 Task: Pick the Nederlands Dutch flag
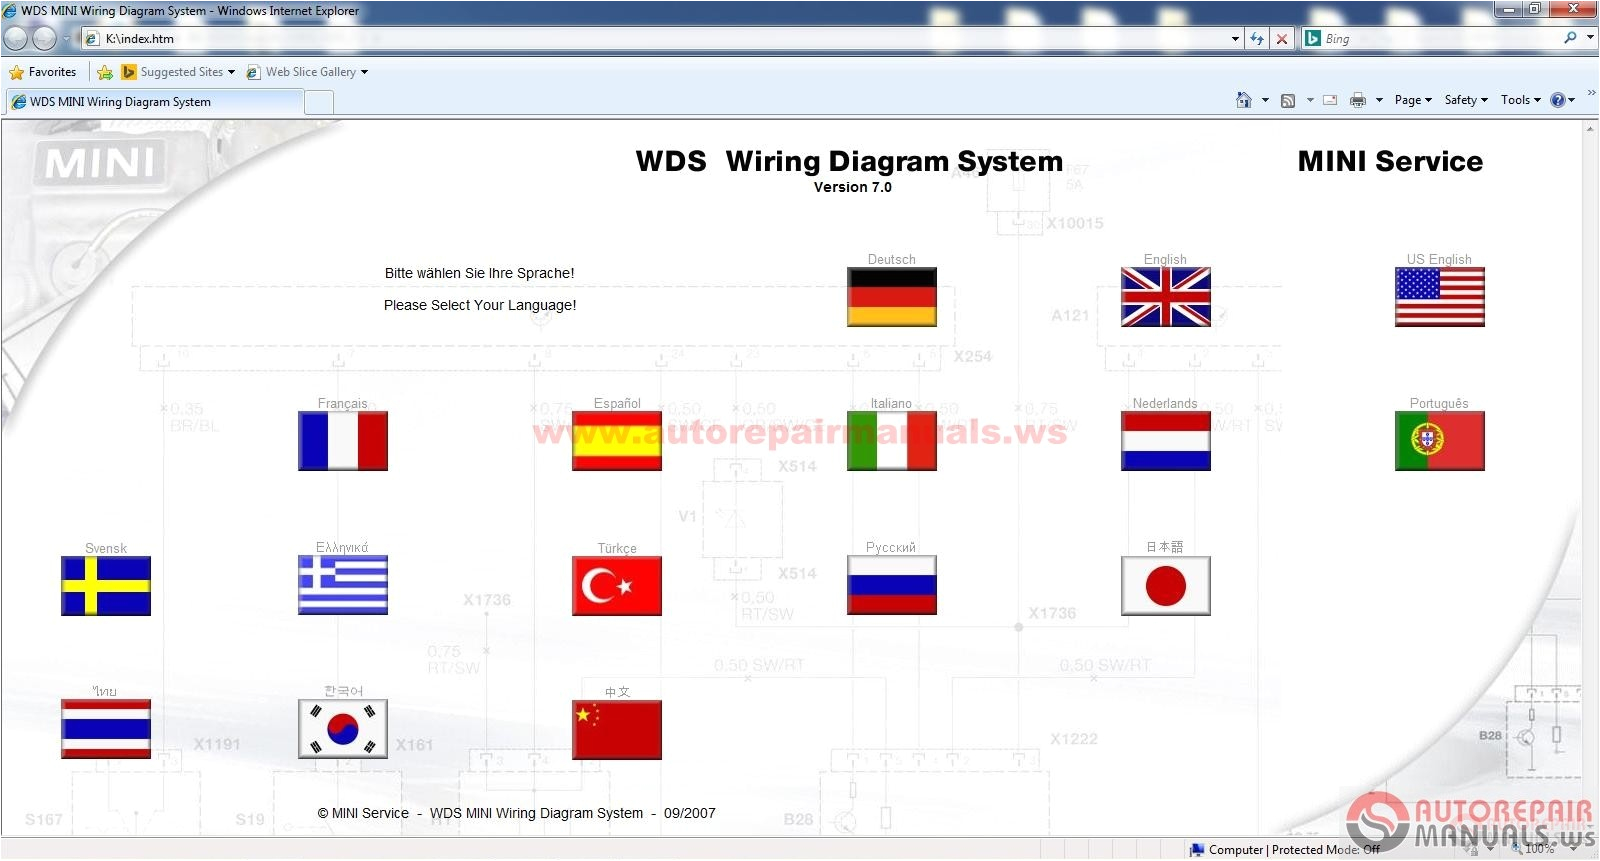tap(1166, 441)
